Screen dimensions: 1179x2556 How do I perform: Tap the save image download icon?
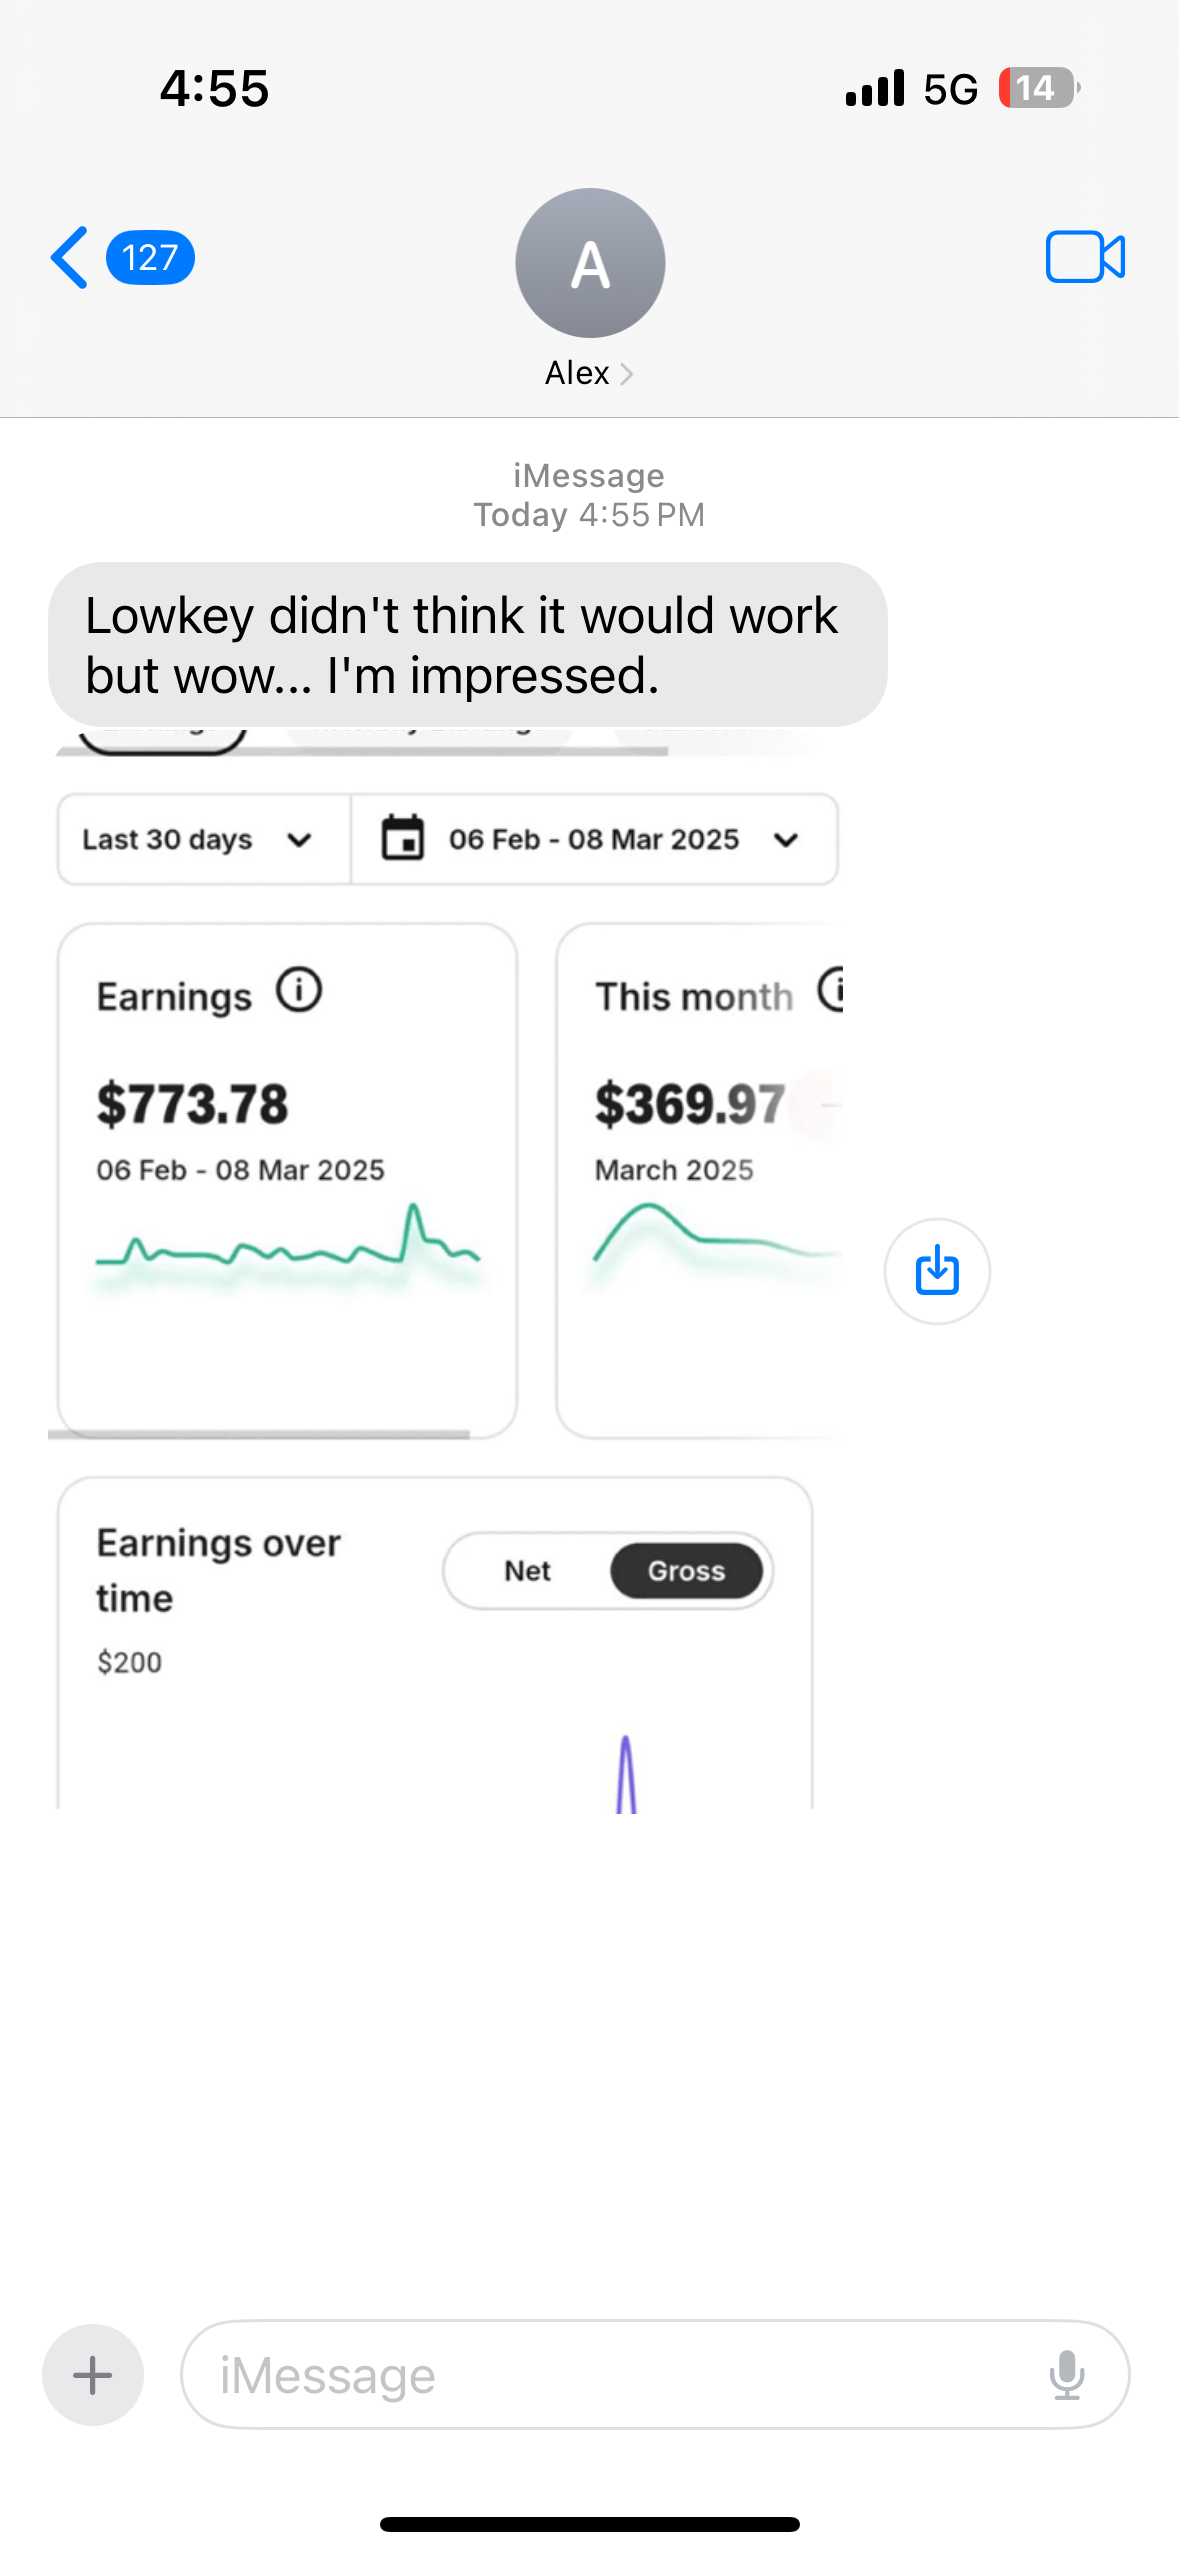point(937,1271)
